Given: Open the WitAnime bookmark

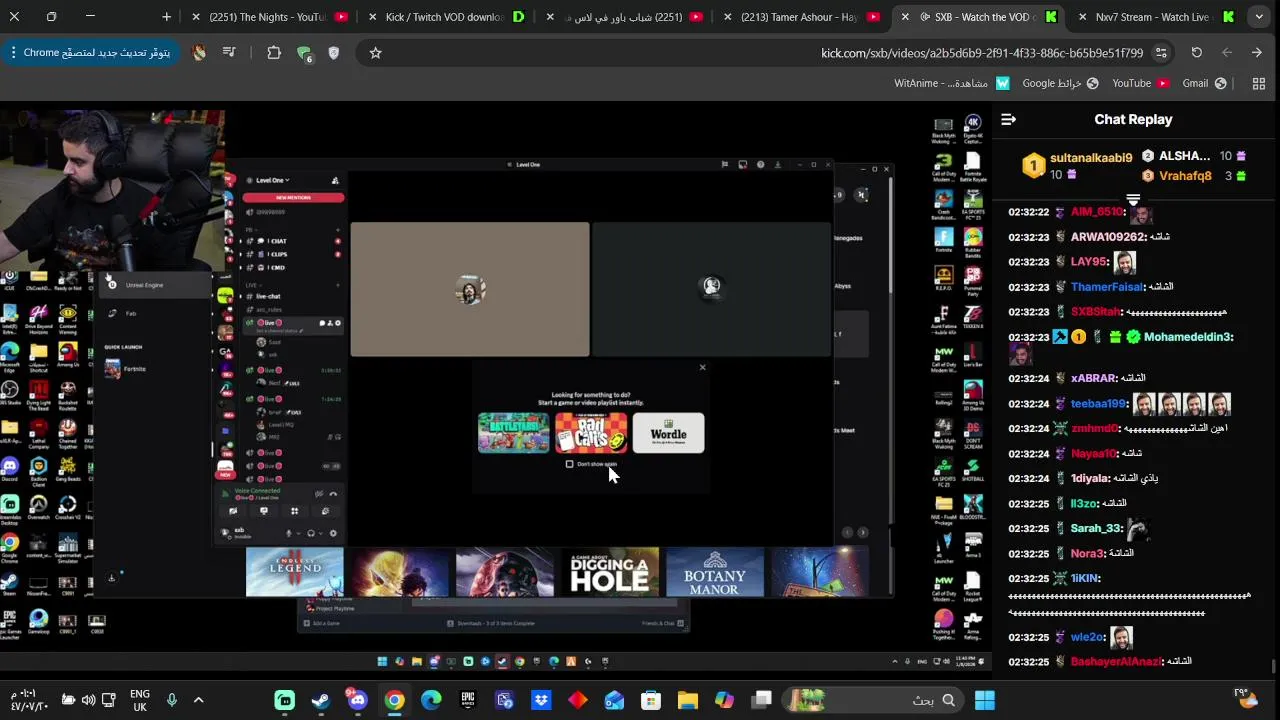Looking at the screenshot, I should (x=952, y=83).
